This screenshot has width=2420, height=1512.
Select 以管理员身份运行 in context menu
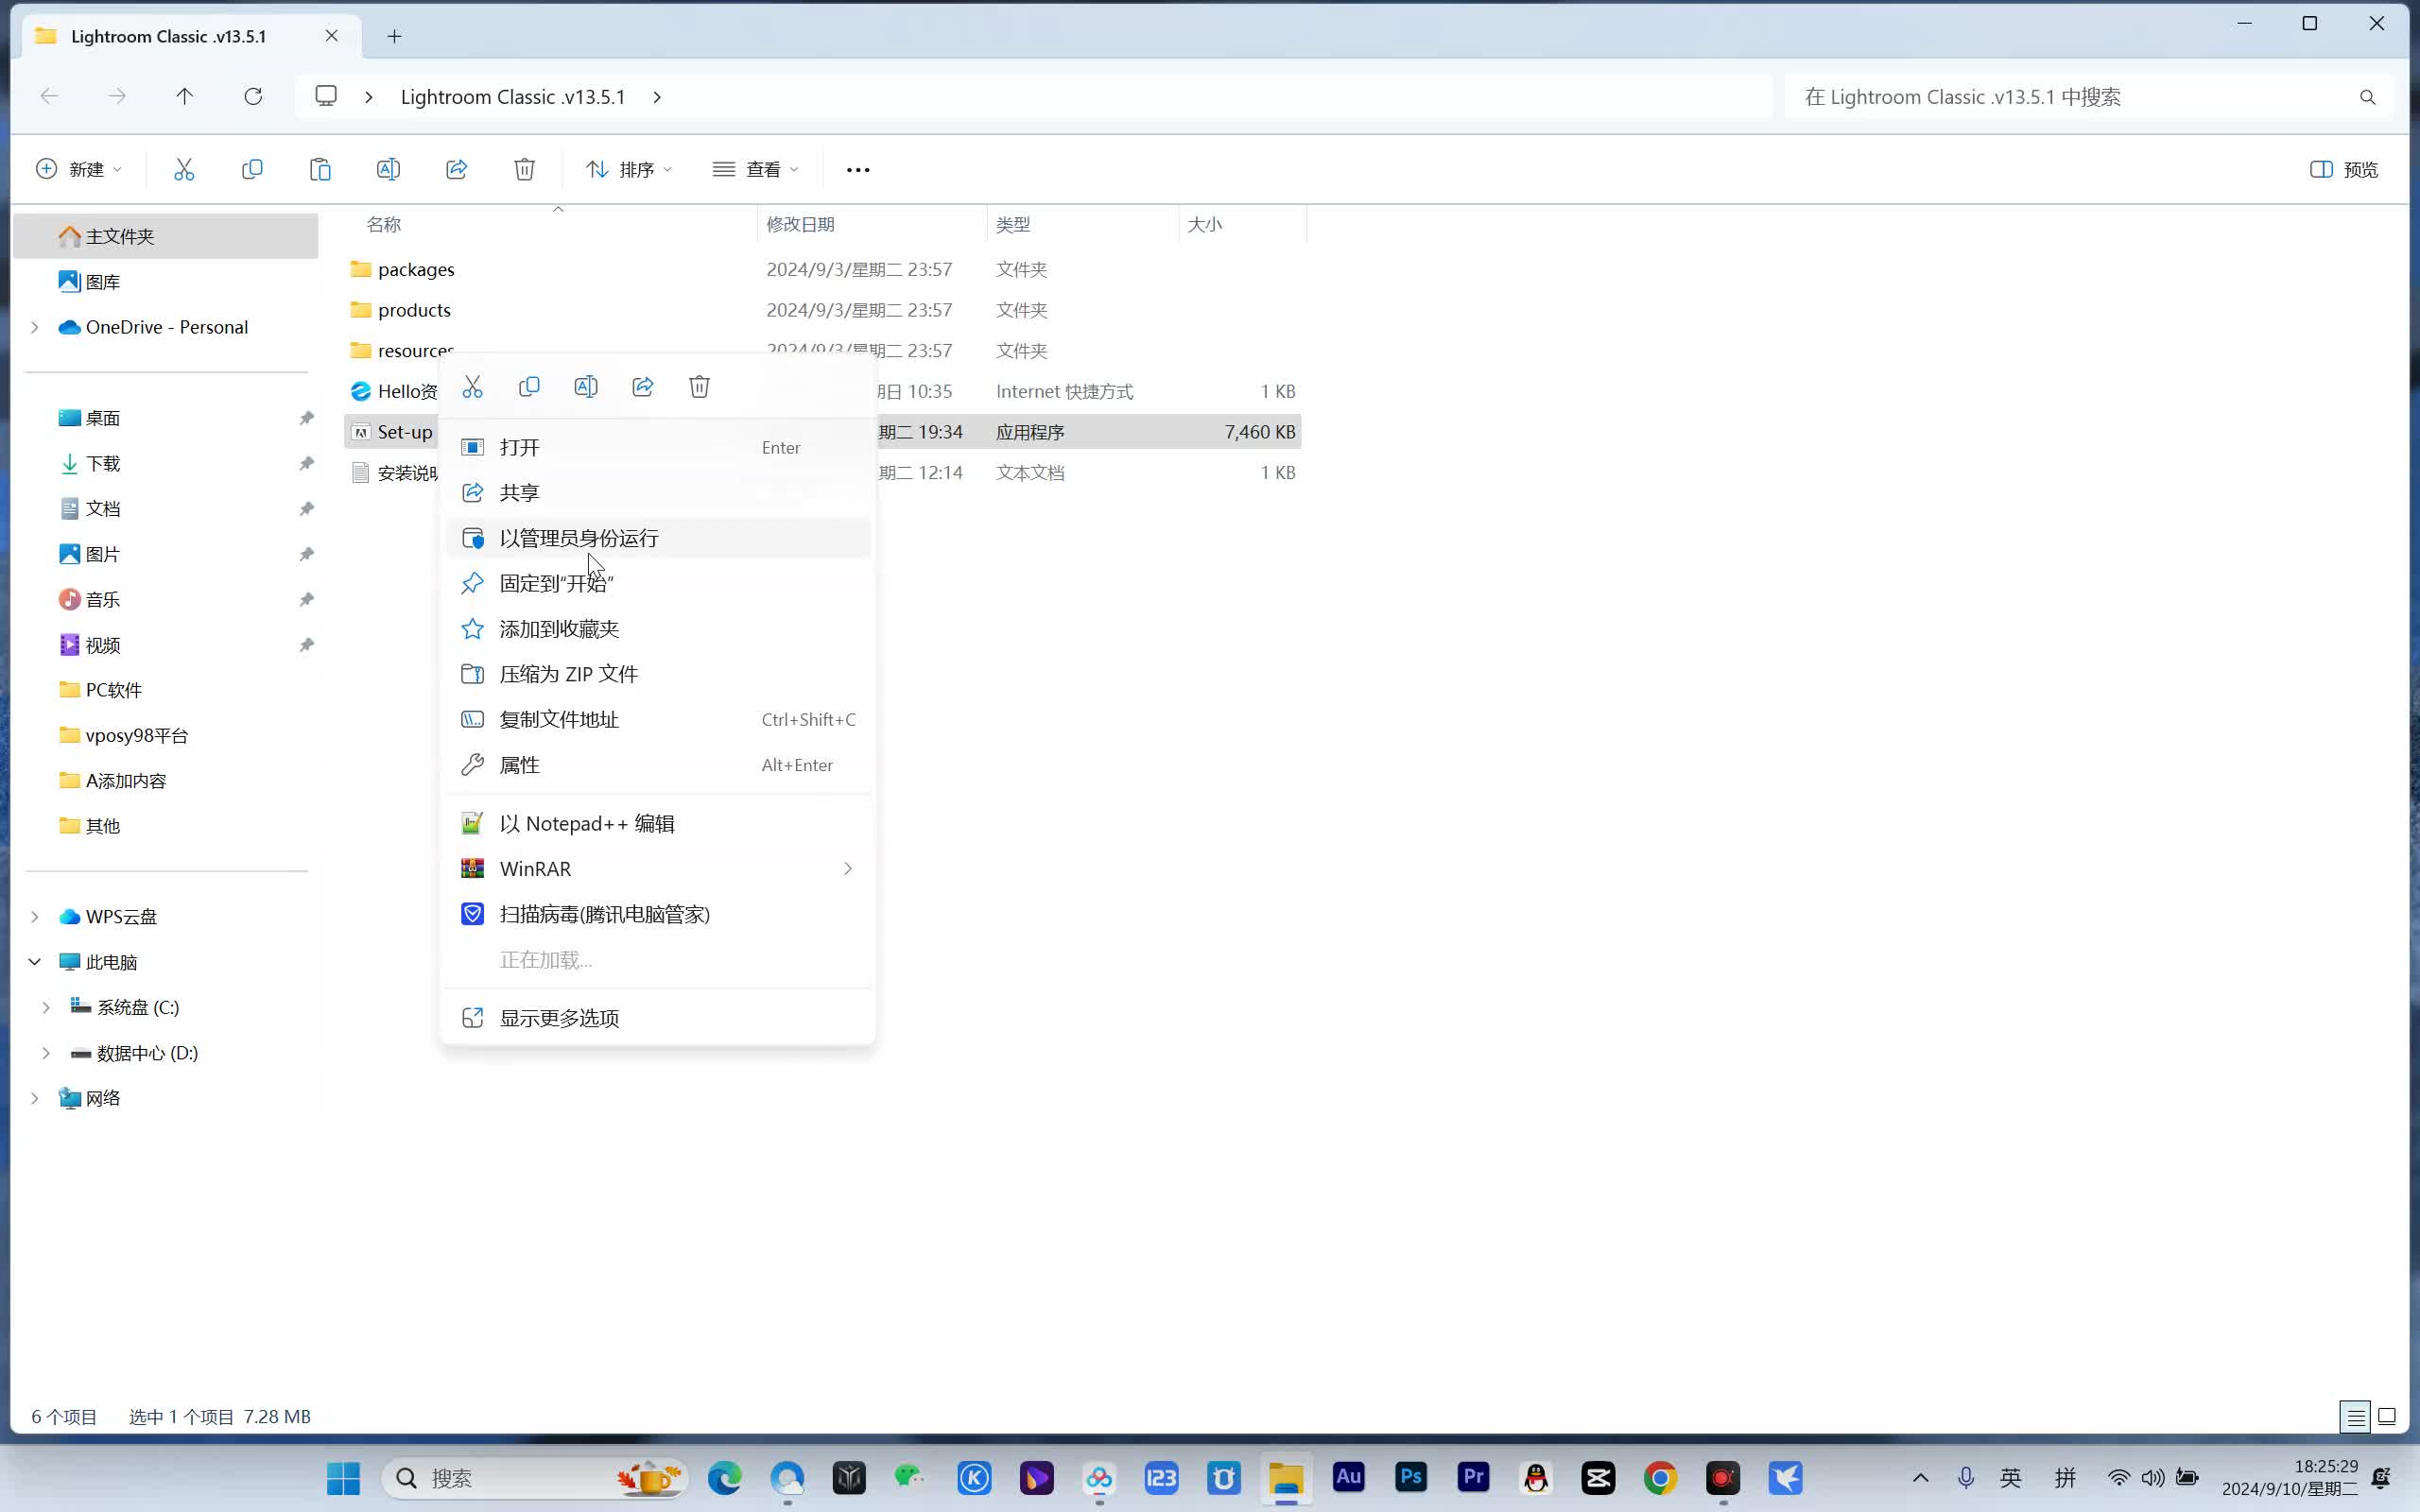pyautogui.click(x=579, y=538)
